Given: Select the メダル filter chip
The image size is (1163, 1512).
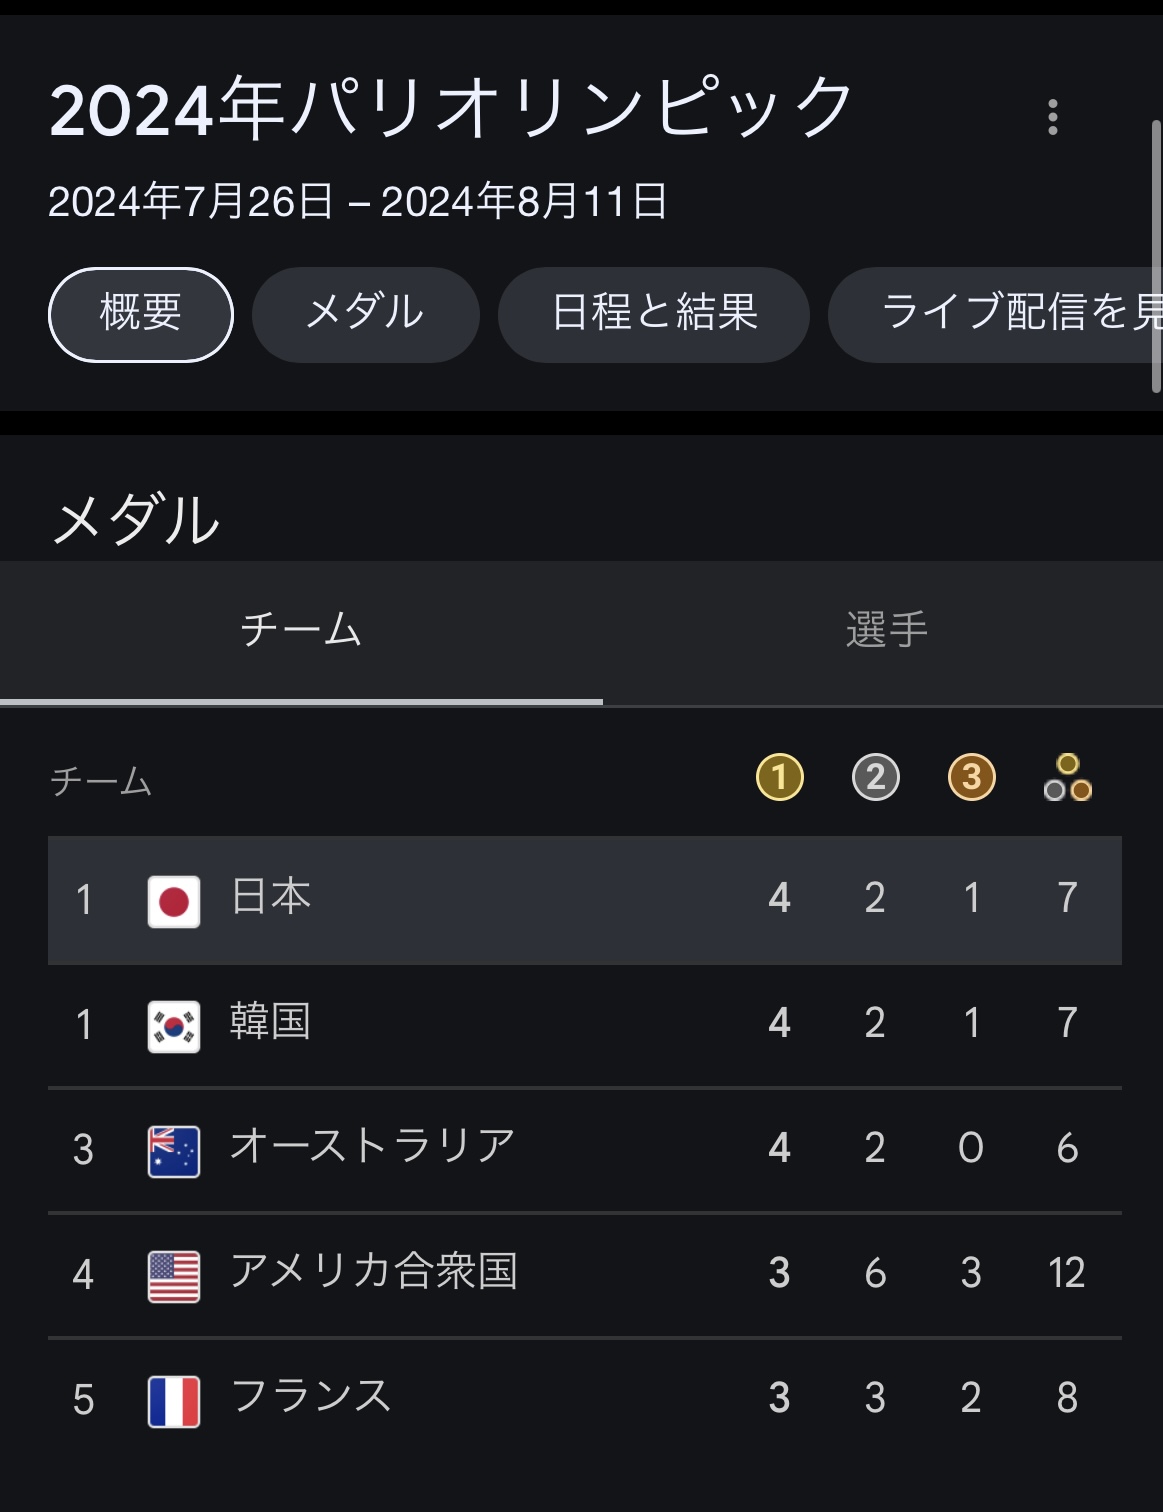Looking at the screenshot, I should (365, 314).
